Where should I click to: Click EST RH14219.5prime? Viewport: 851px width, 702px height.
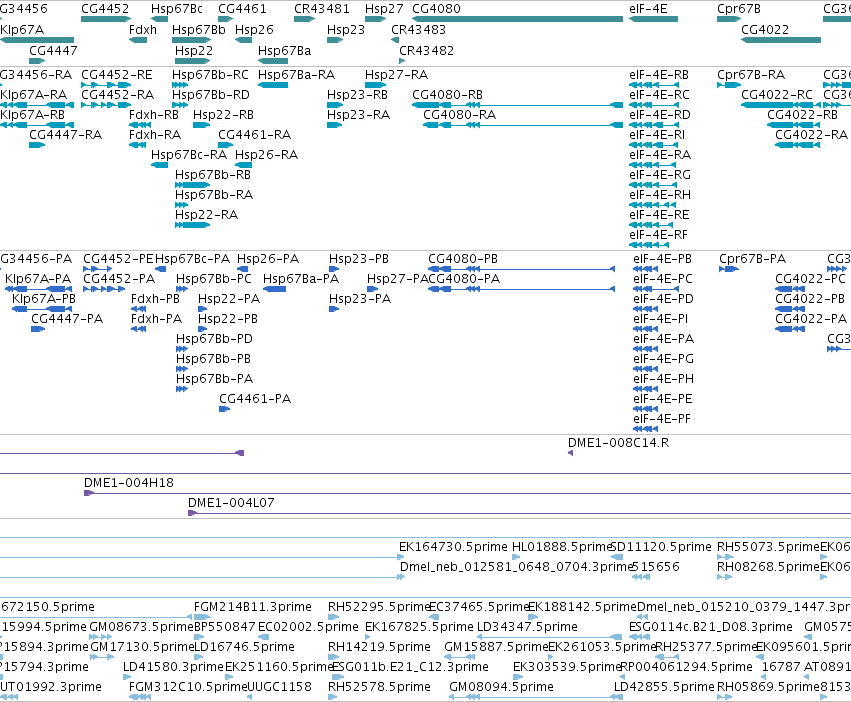379,647
